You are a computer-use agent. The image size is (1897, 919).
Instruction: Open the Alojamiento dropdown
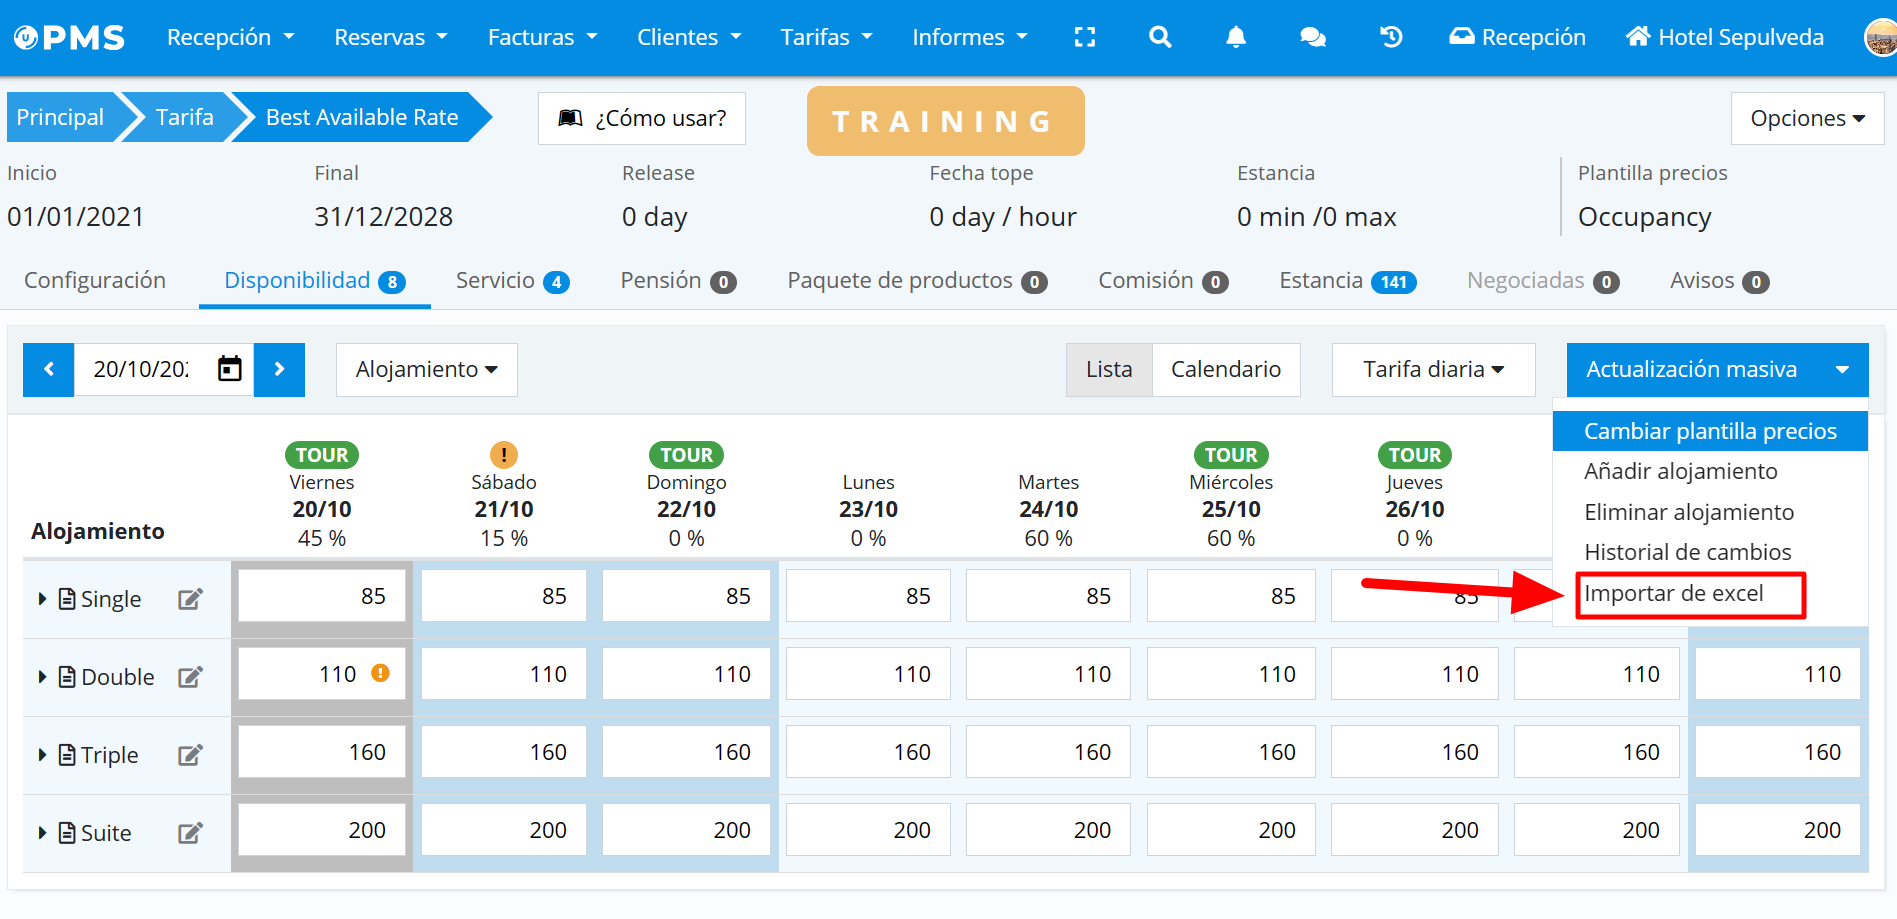tap(426, 369)
